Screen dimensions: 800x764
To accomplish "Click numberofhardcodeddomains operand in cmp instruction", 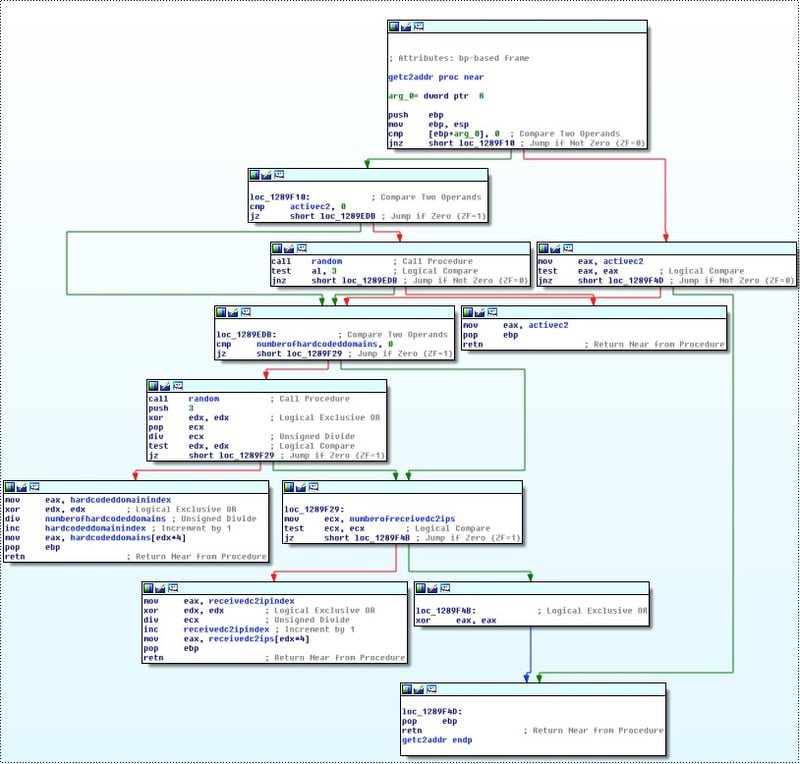I will click(309, 344).
